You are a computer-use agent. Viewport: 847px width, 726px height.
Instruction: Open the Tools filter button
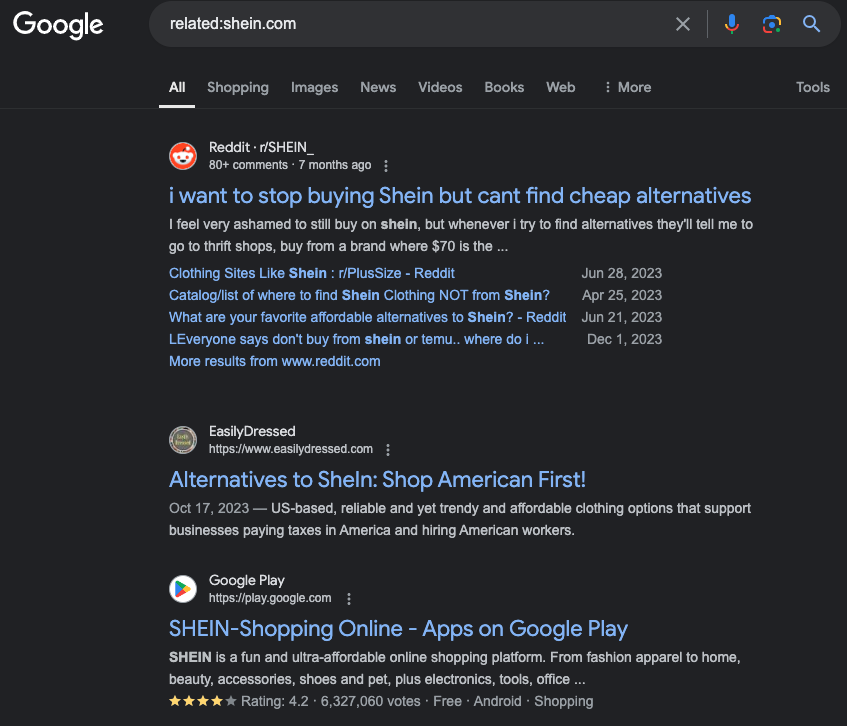tap(812, 87)
